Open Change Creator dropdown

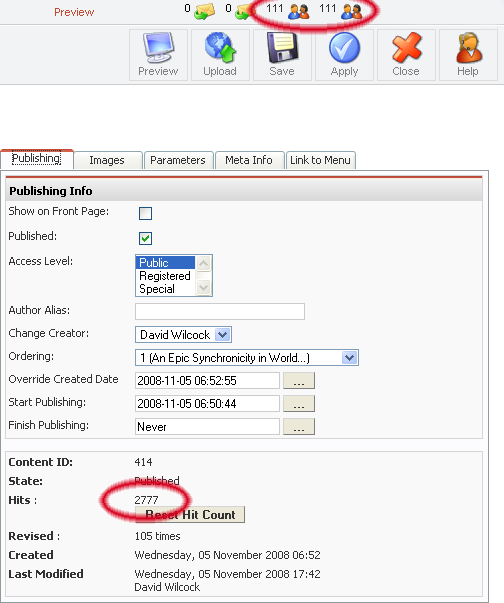183,335
